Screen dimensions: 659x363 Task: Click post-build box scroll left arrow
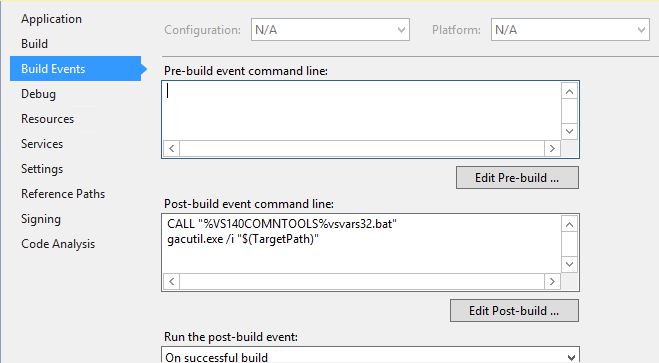pyautogui.click(x=171, y=281)
